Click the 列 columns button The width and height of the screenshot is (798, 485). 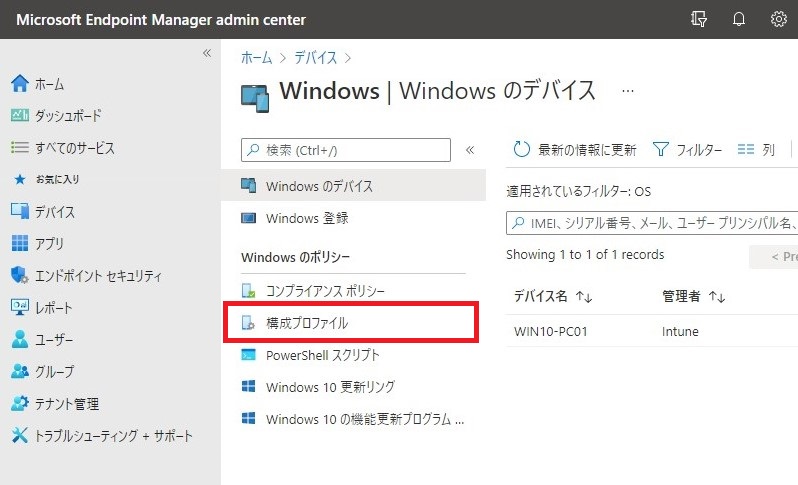click(x=756, y=149)
